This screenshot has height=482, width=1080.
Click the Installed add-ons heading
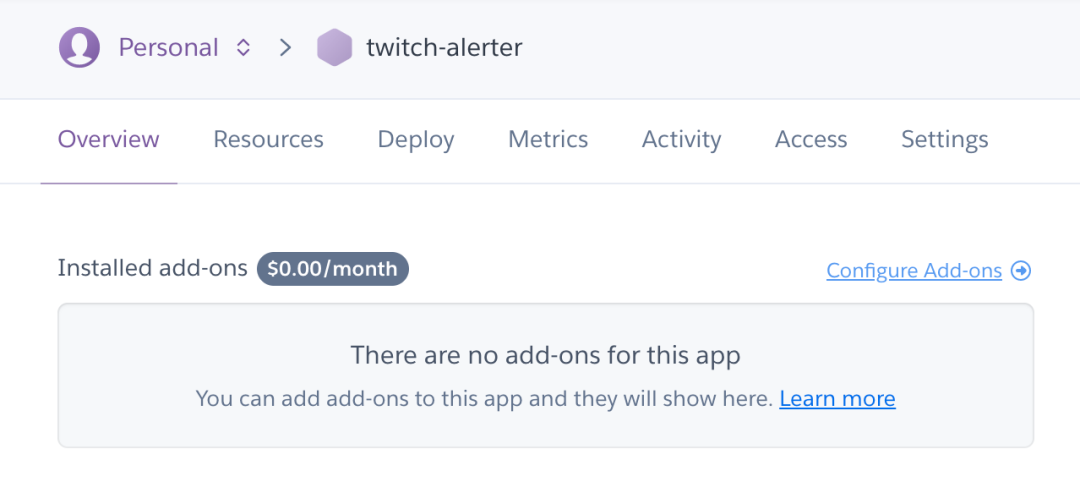click(x=152, y=268)
